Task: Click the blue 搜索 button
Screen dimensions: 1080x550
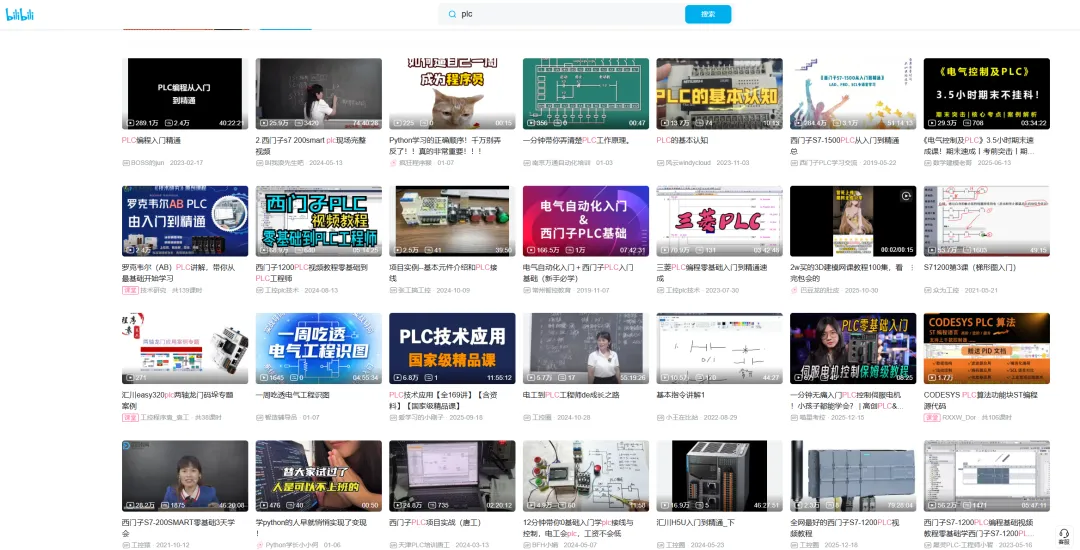Action: (708, 14)
